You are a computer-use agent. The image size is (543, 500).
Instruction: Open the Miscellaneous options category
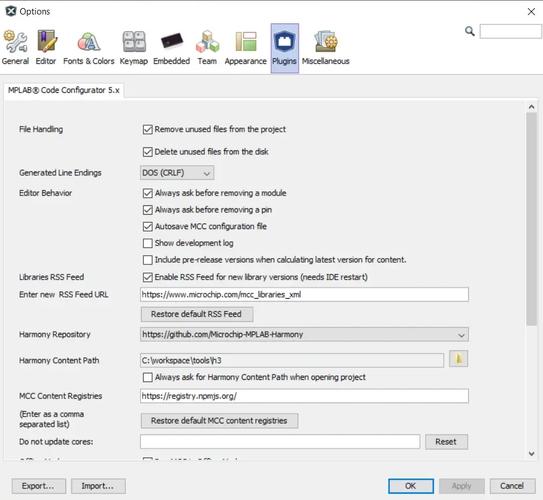click(326, 48)
